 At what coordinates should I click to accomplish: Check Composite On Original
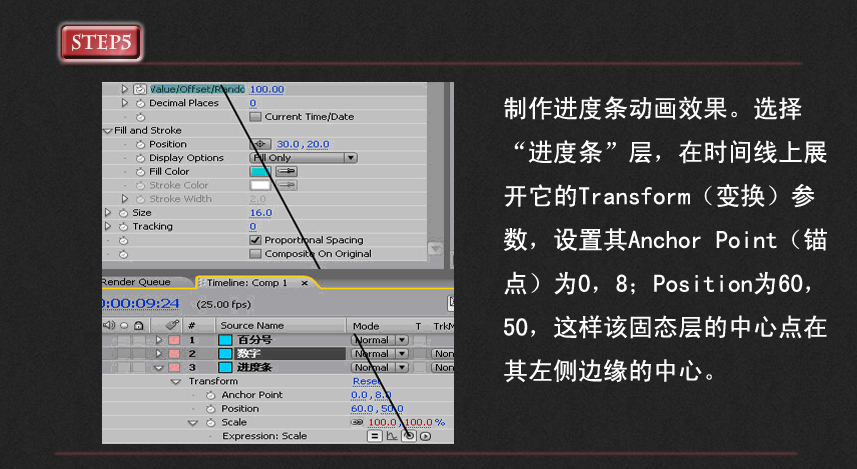(x=255, y=254)
